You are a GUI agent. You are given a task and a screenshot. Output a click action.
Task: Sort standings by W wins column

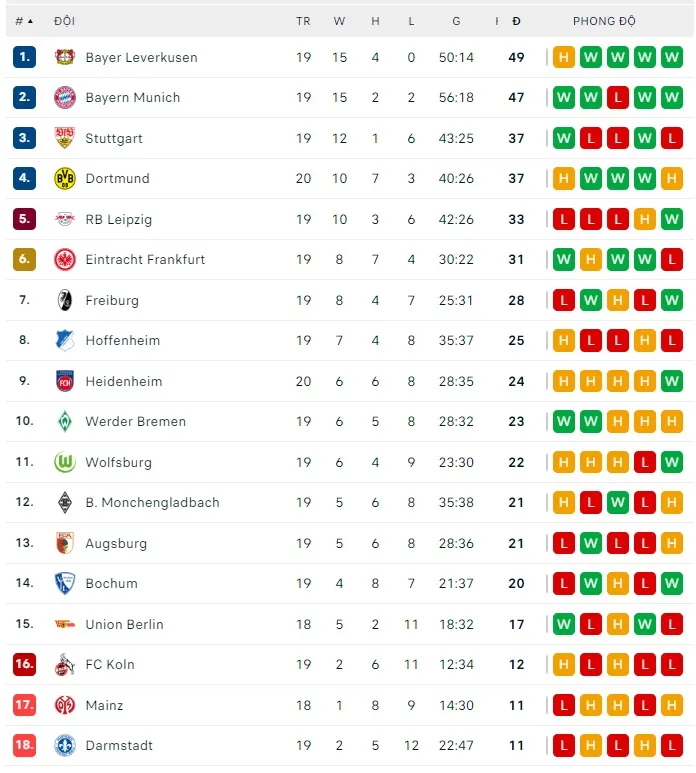pos(339,21)
